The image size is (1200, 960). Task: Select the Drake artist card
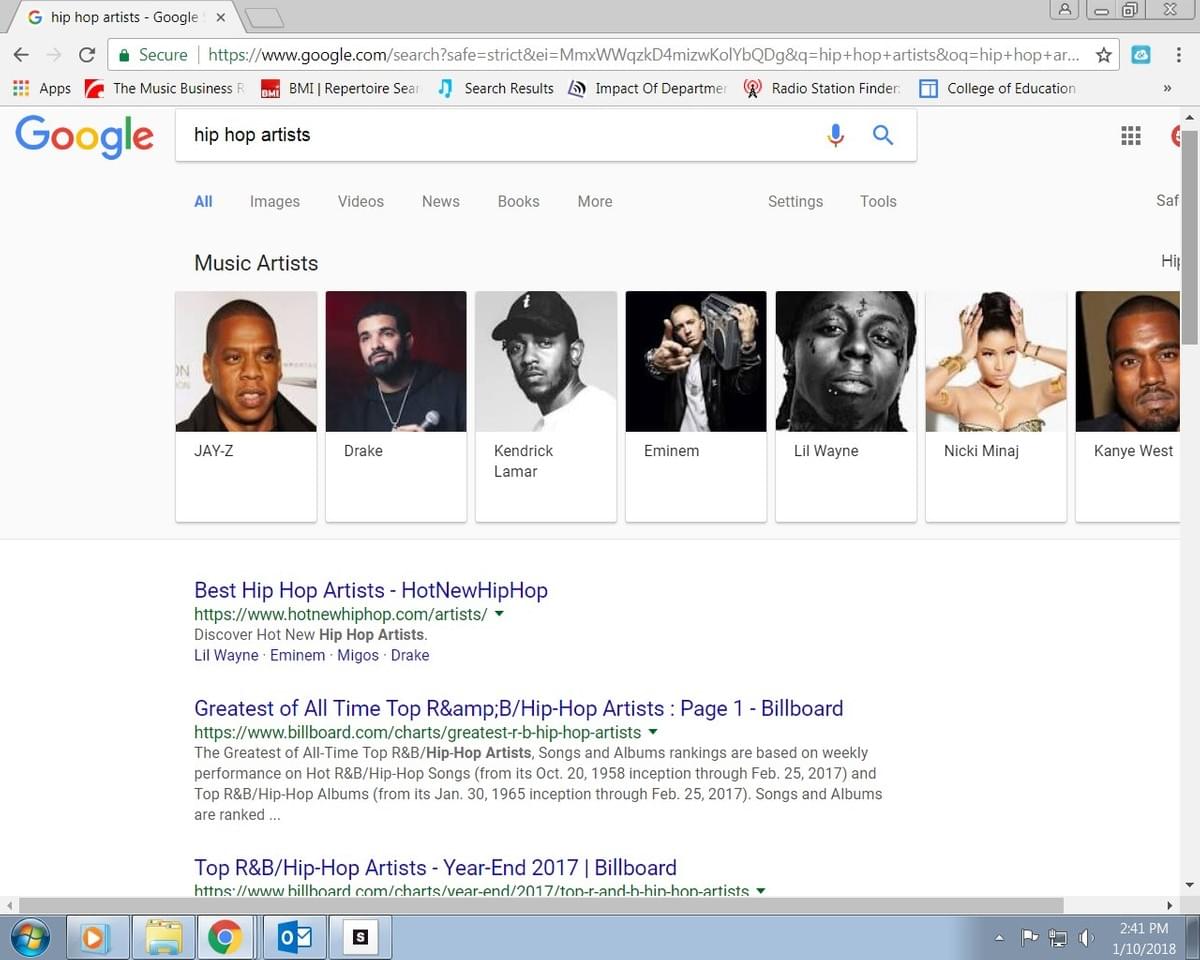click(396, 406)
